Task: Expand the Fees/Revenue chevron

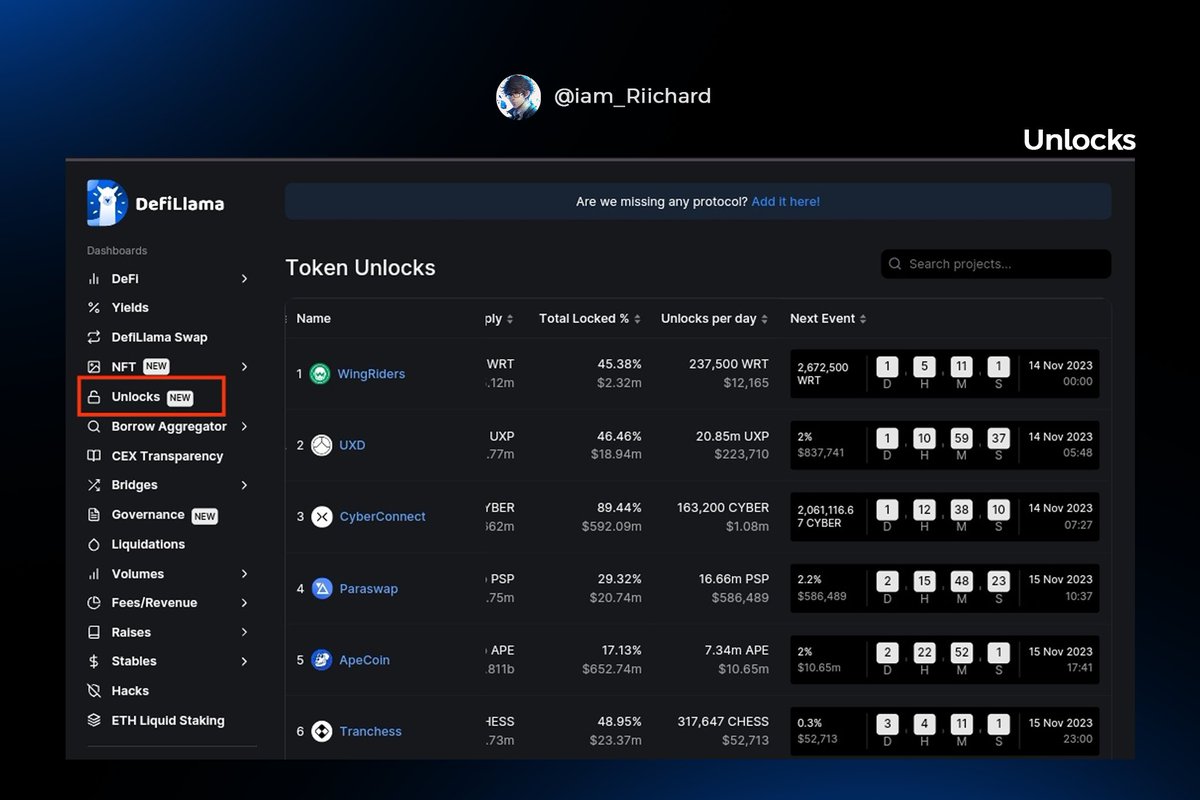Action: (245, 603)
